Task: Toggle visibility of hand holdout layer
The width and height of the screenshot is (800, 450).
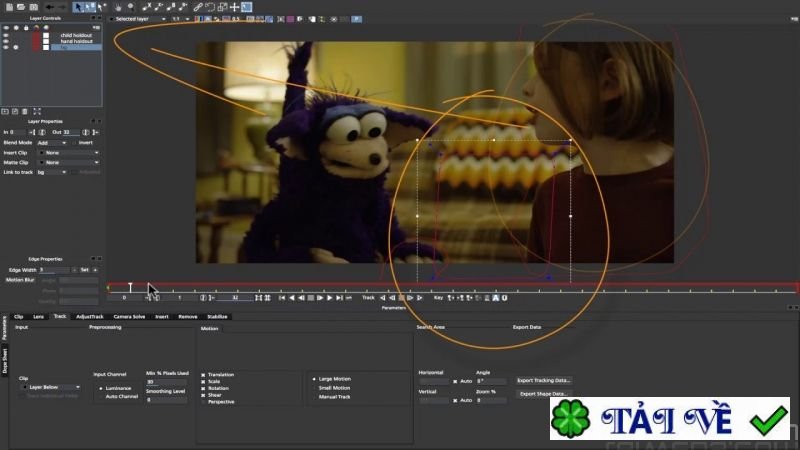Action: [x=6, y=41]
